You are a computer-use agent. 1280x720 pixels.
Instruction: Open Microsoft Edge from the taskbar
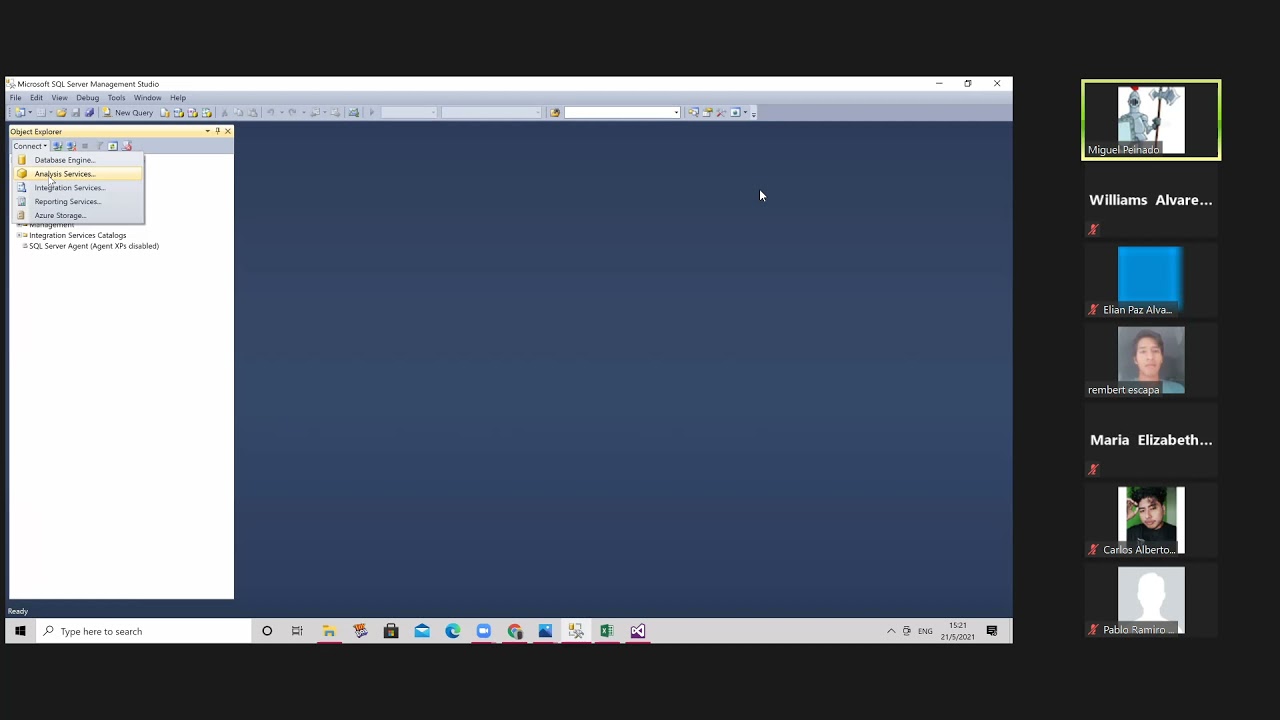click(x=453, y=631)
